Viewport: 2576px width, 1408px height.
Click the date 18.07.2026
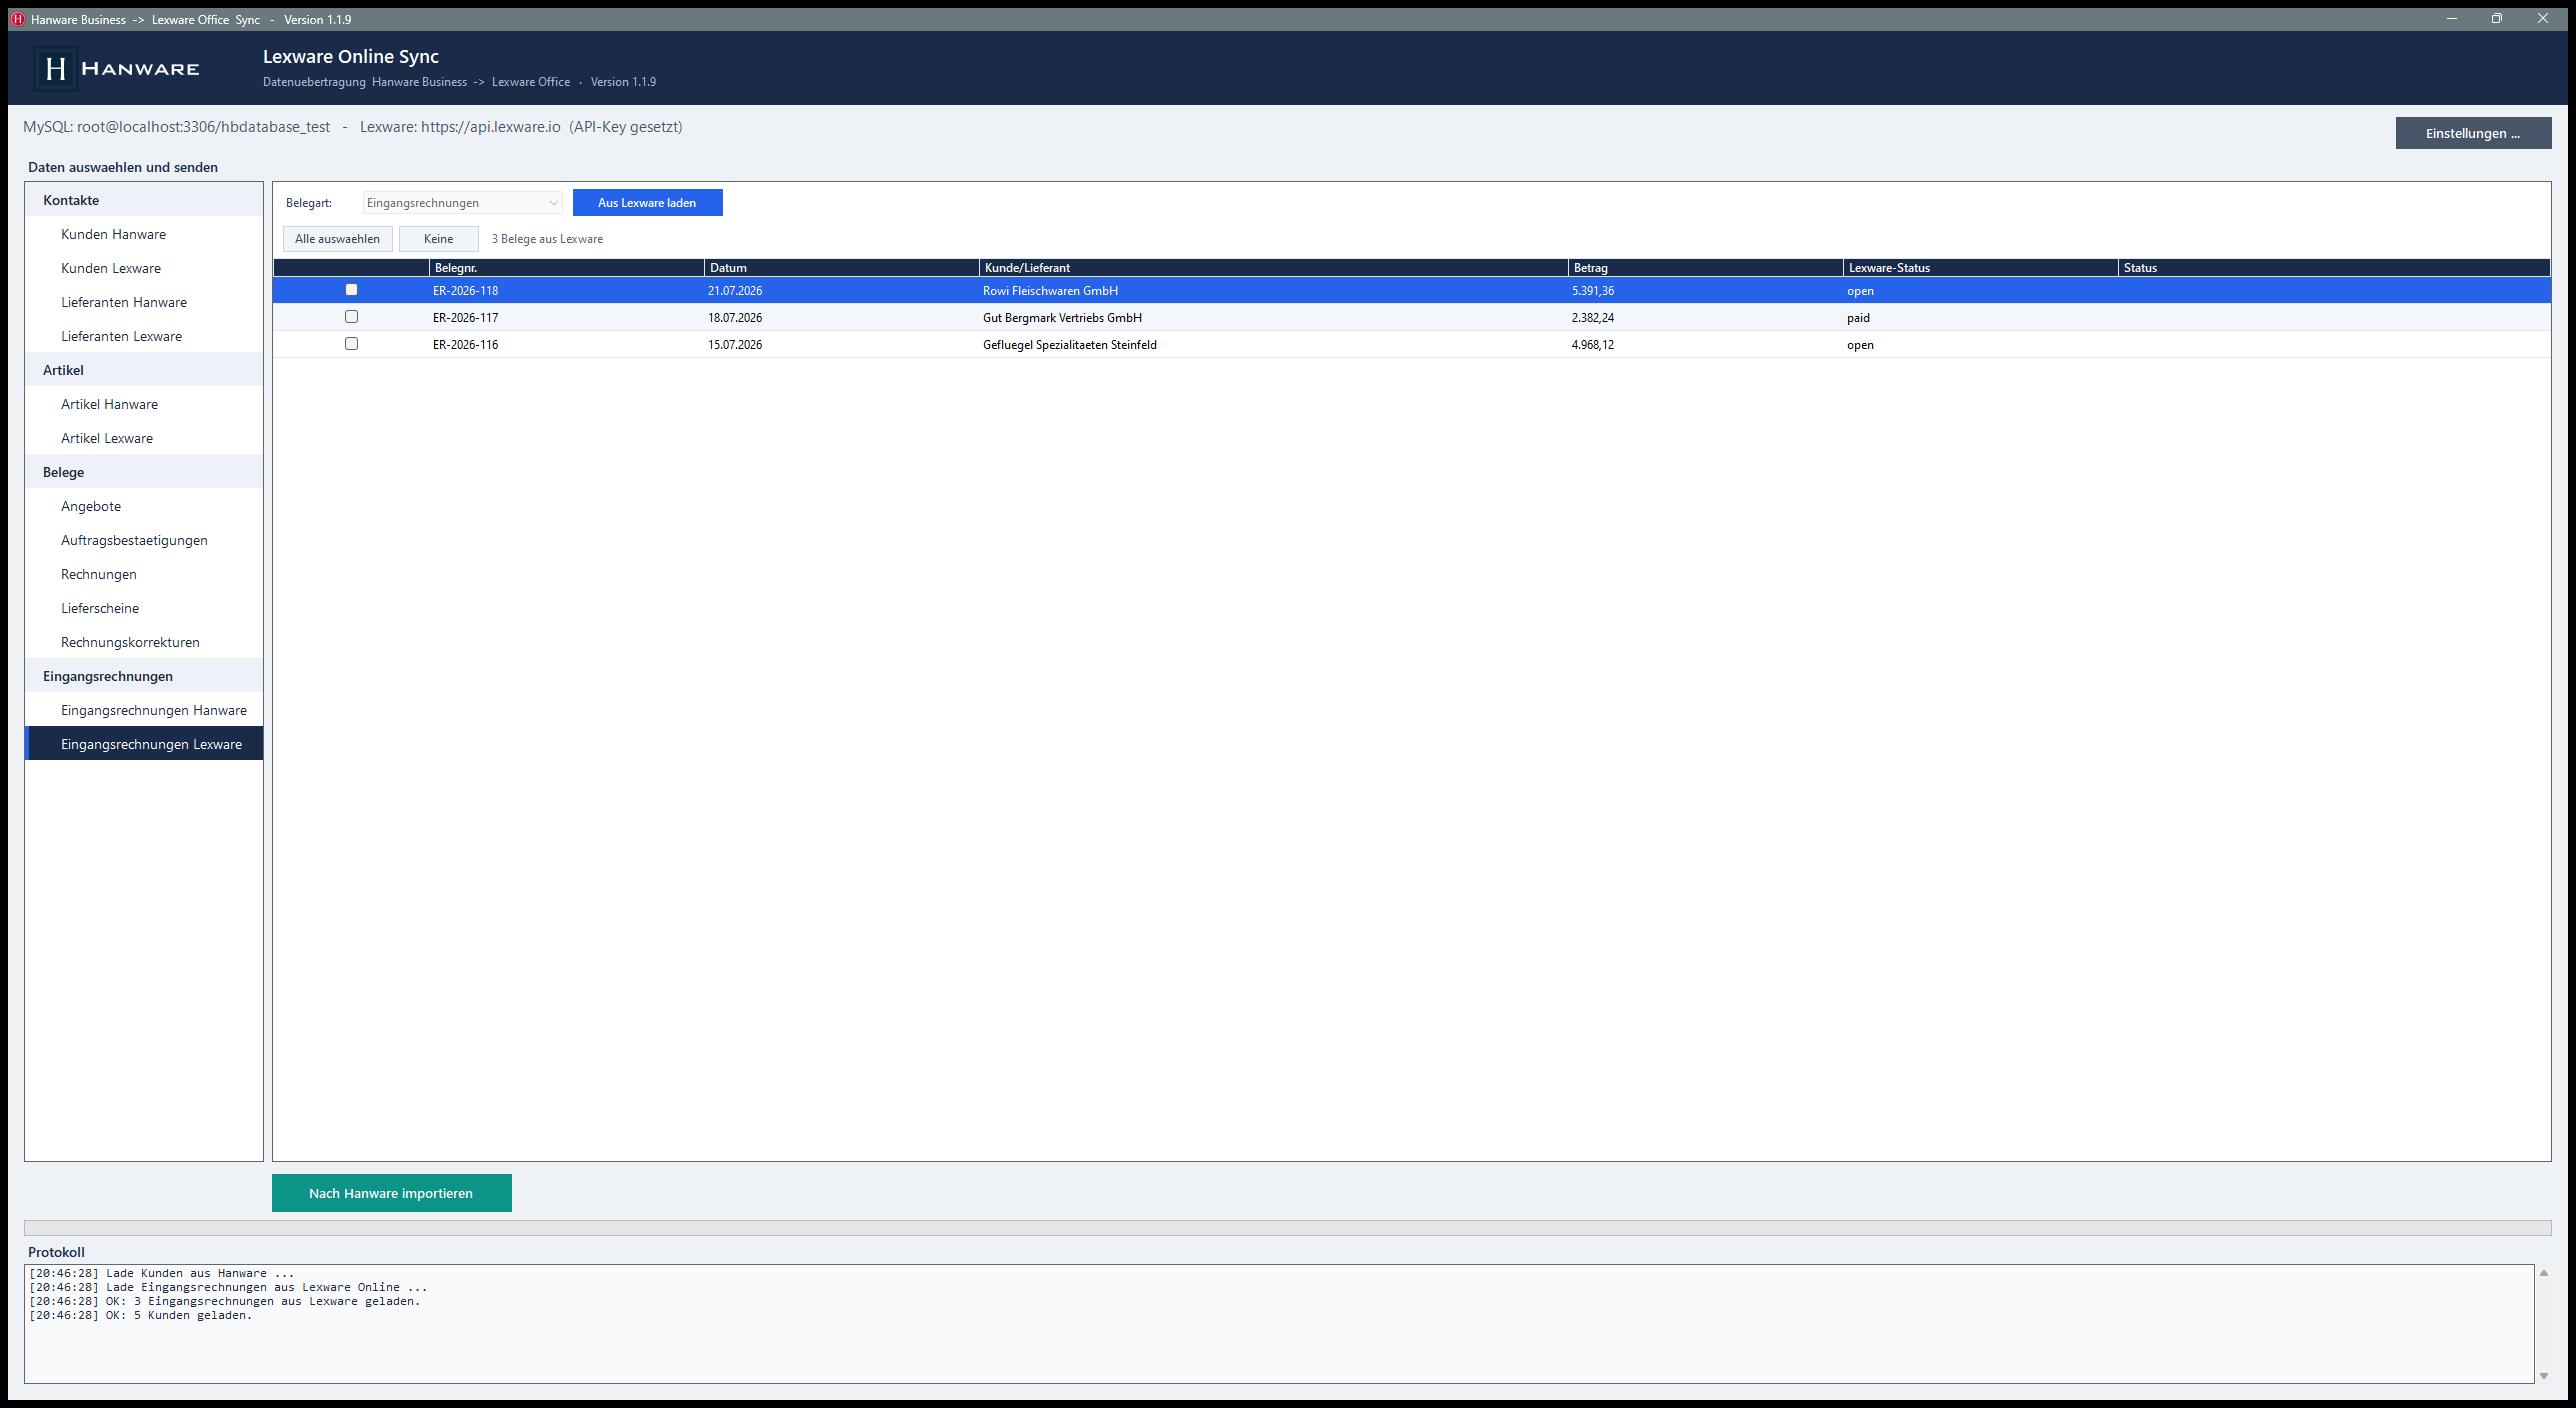pos(735,318)
